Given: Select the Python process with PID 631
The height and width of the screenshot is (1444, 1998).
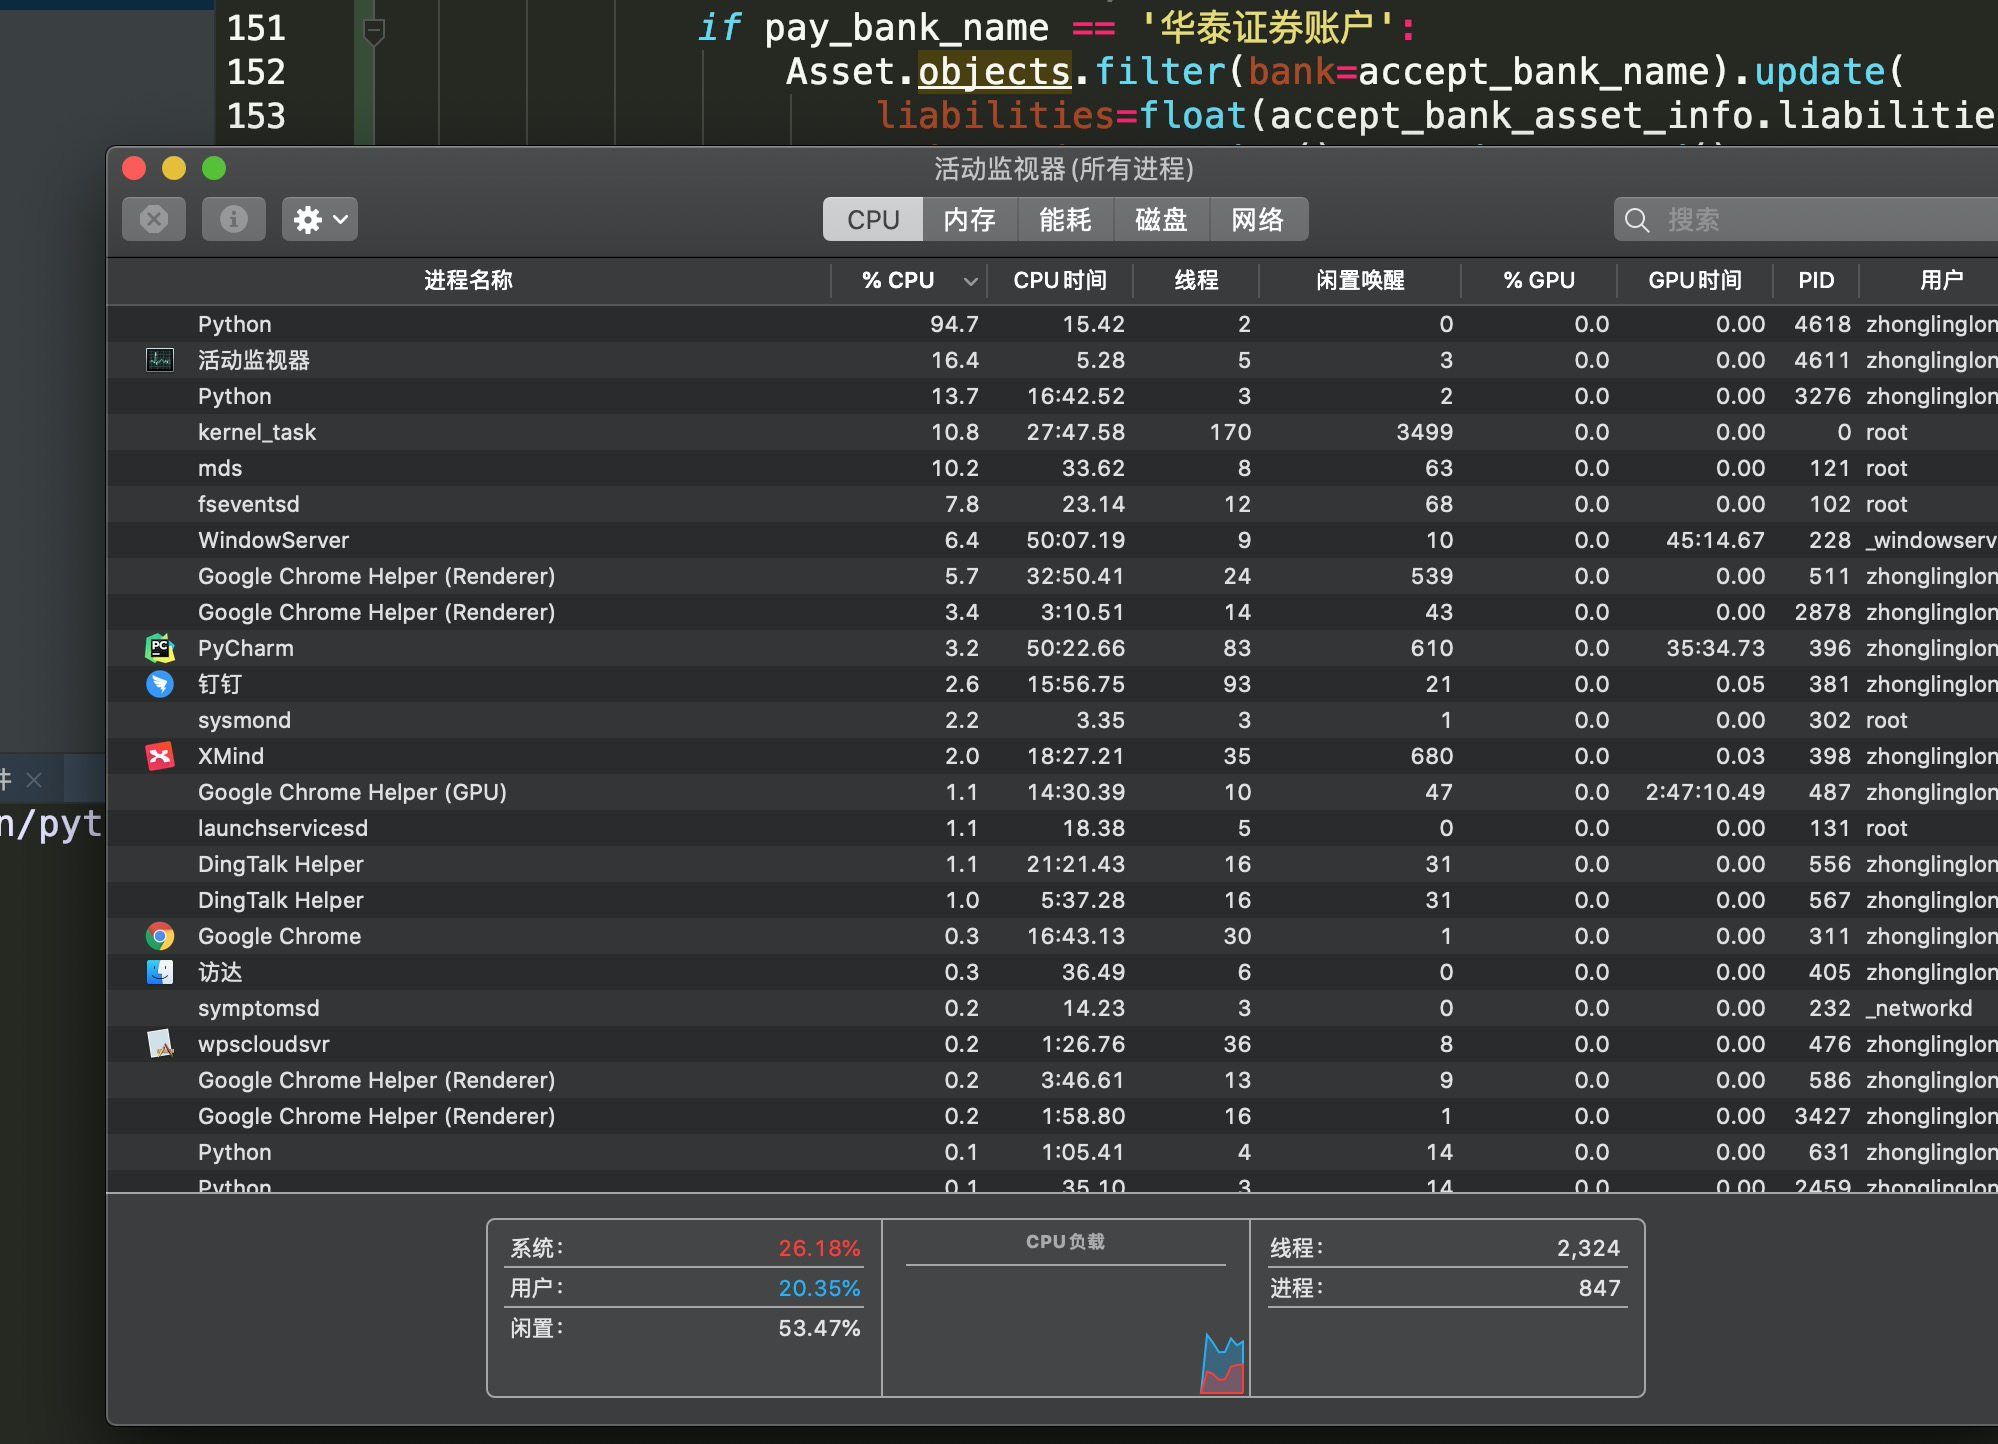Looking at the screenshot, I should [x=1052, y=1152].
